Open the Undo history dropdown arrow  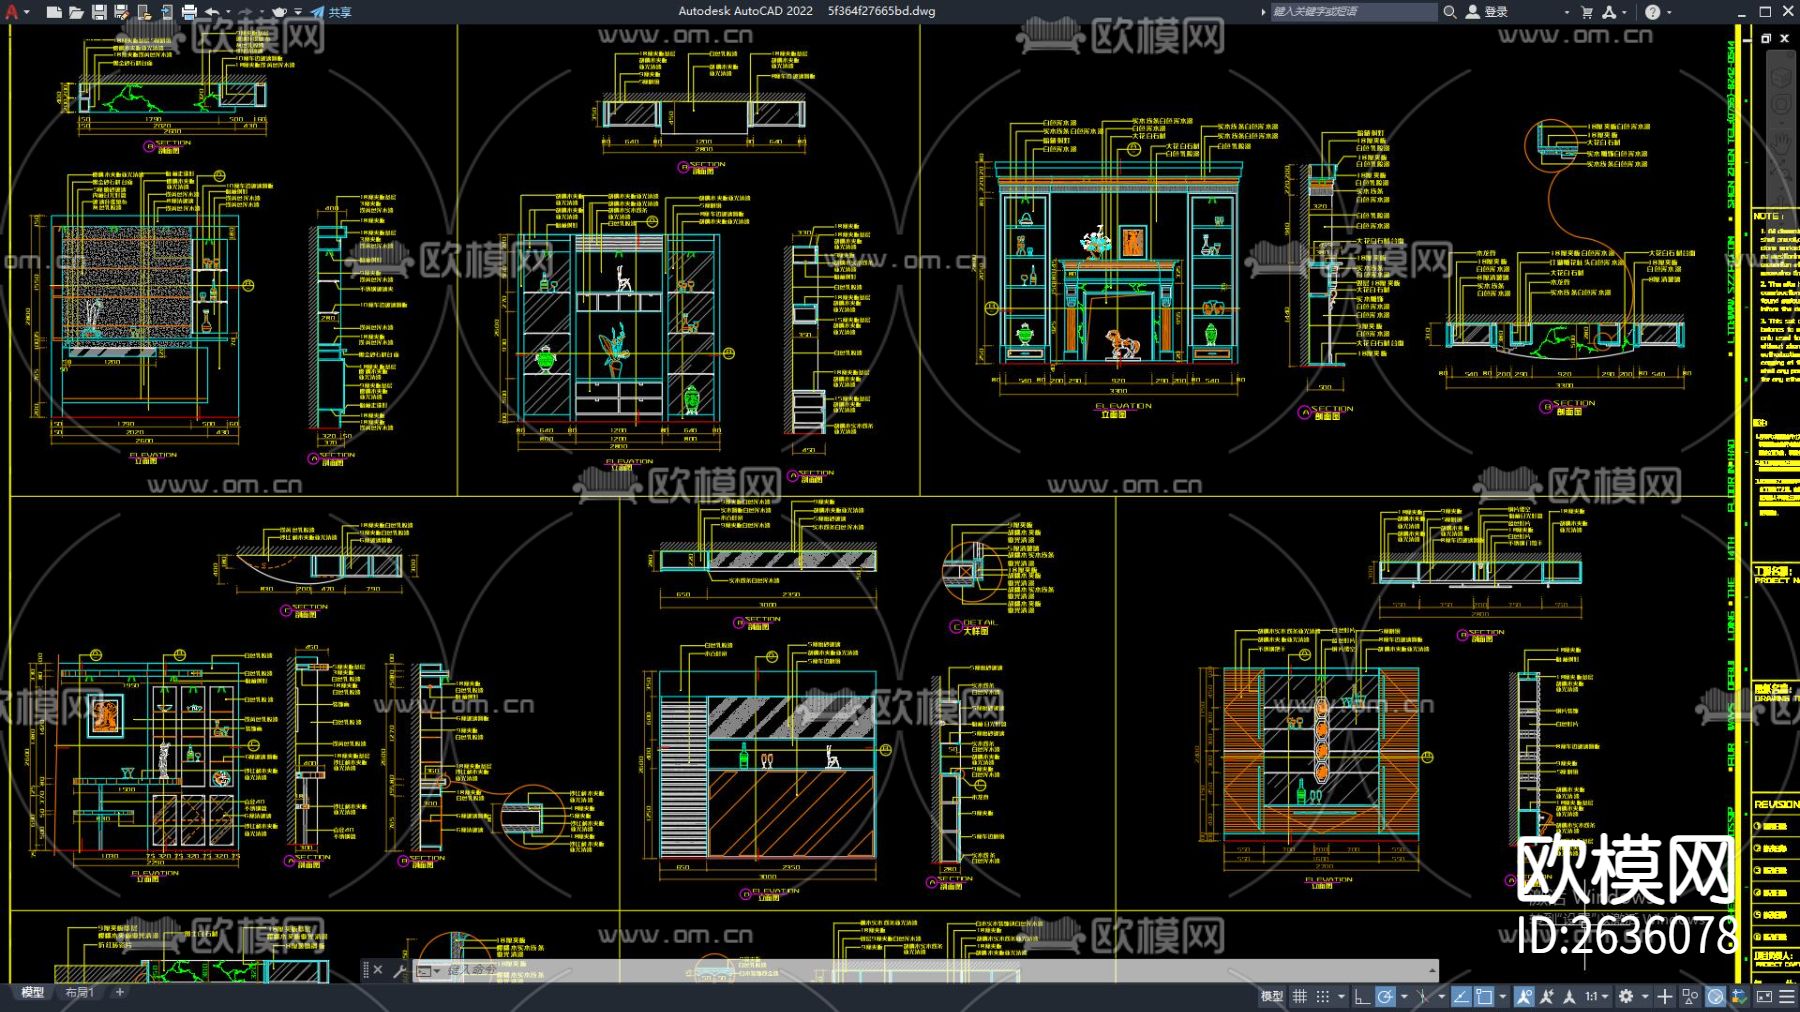[229, 12]
